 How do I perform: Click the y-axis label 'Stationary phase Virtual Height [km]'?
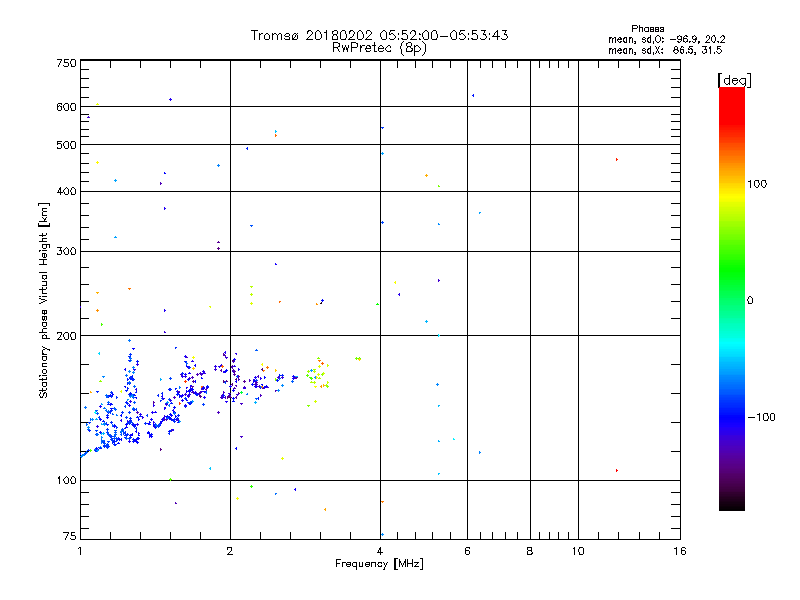coord(44,300)
